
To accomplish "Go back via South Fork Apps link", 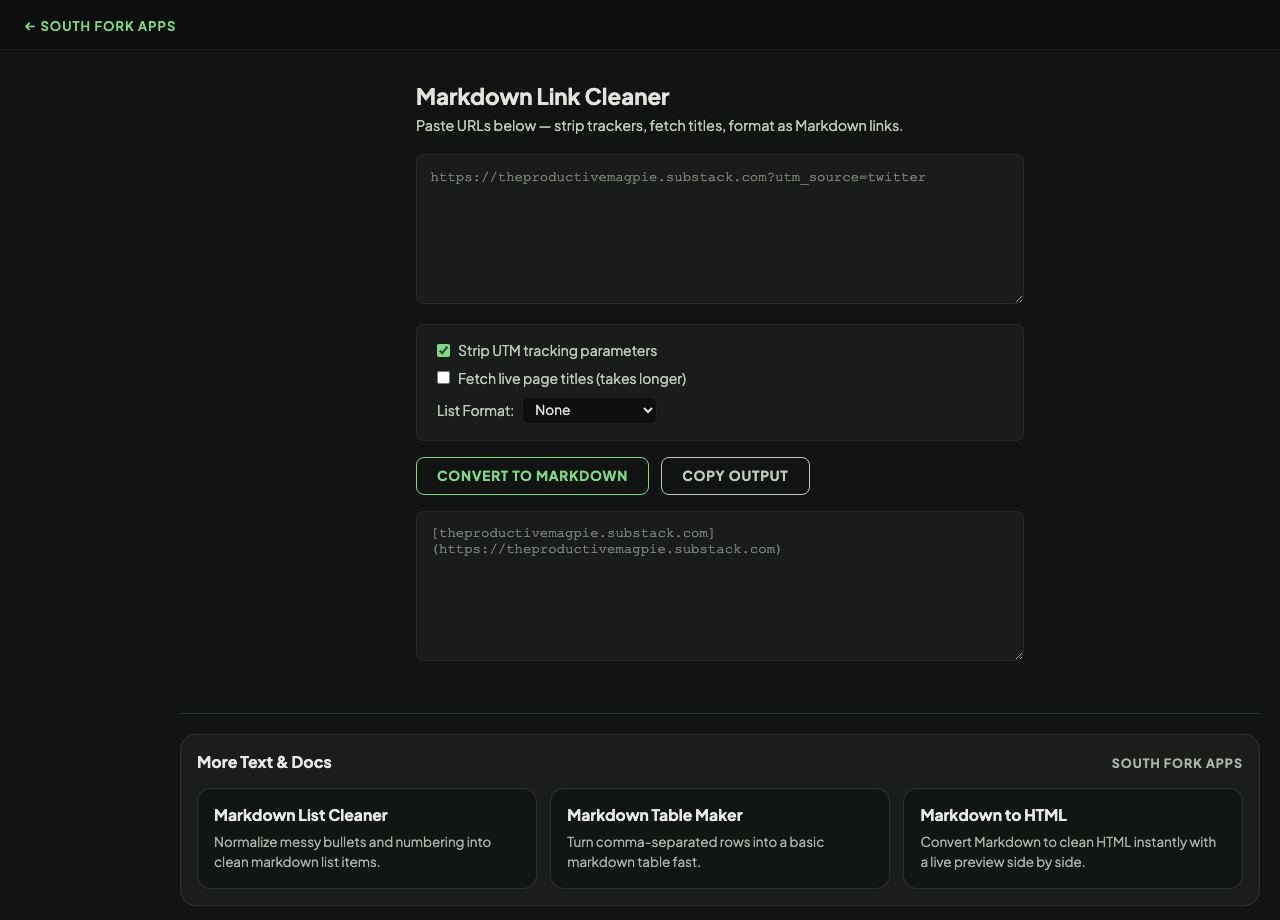I will coord(100,26).
